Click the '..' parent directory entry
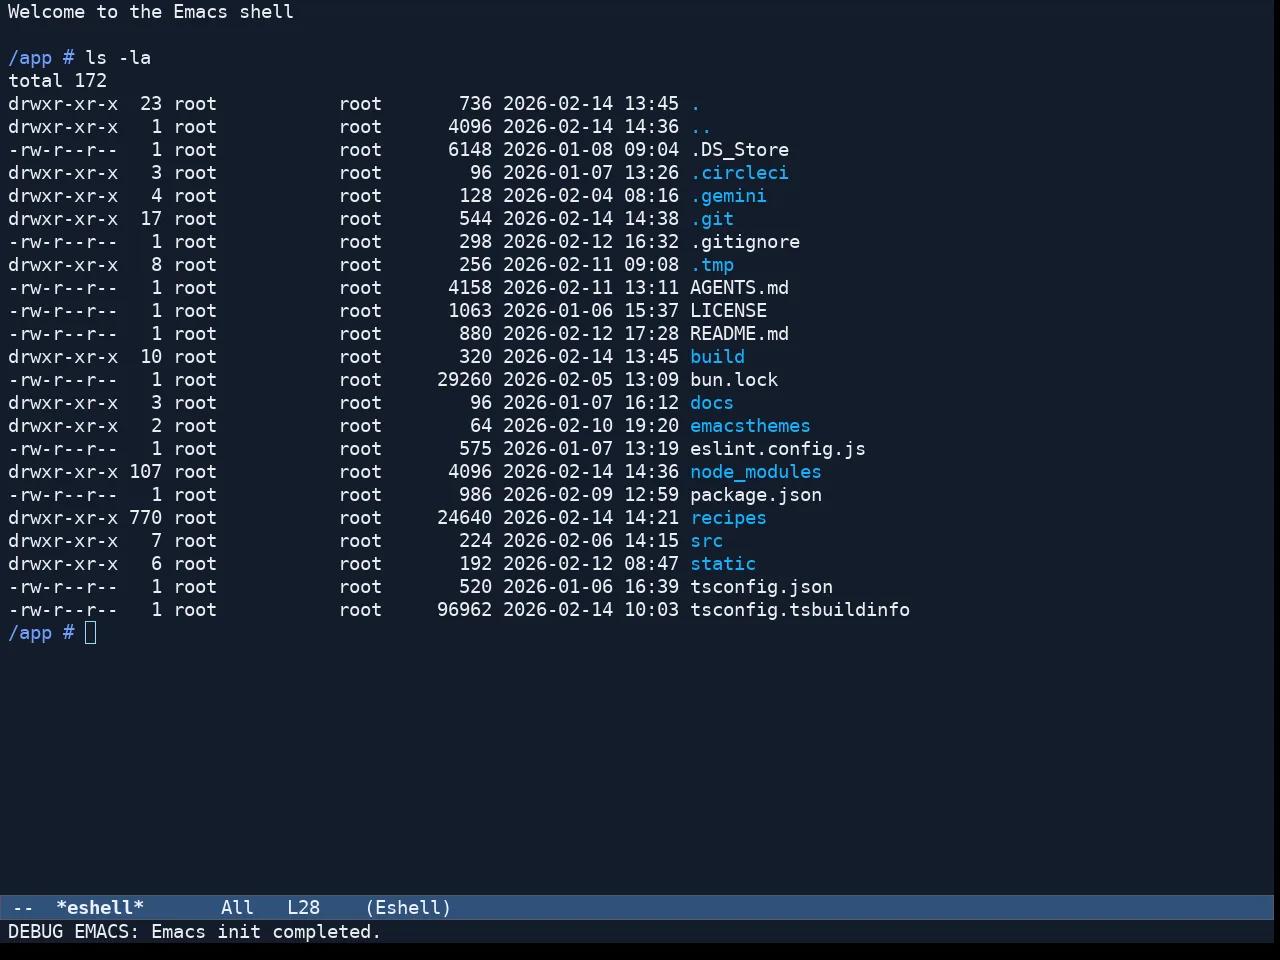The image size is (1280, 960). pyautogui.click(x=701, y=127)
